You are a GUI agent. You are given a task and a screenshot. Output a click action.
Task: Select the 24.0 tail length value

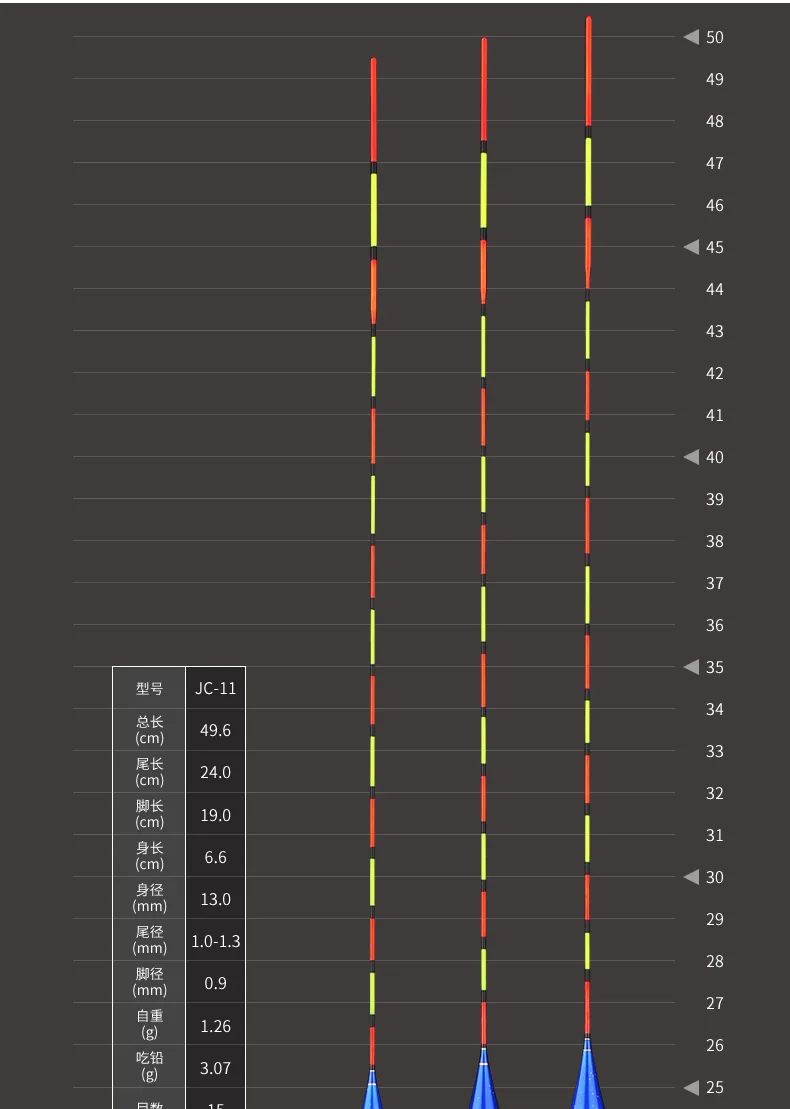point(215,772)
